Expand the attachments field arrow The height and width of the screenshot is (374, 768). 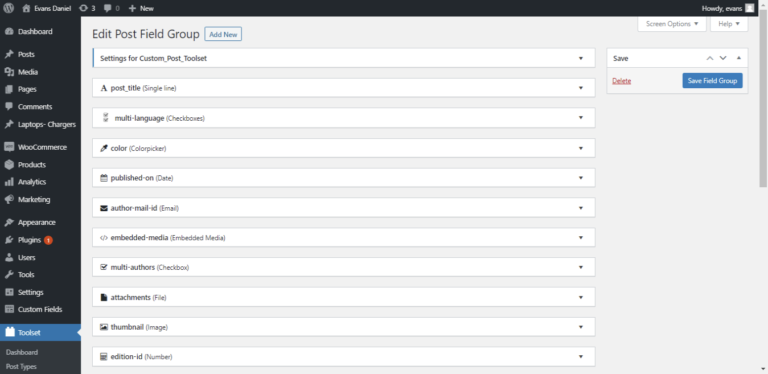click(x=581, y=297)
